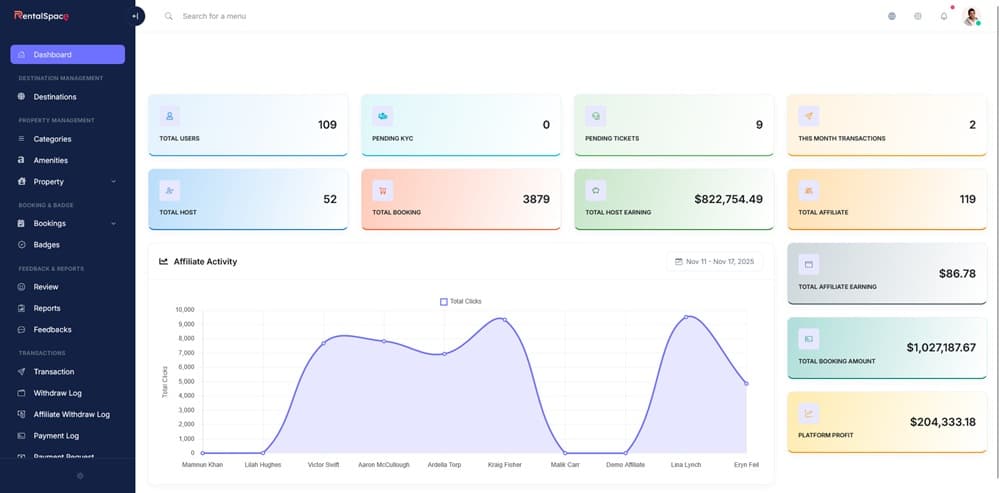Viewport: 1000px width, 493px height.
Task: Open Destinations in the sidebar
Action: tap(55, 97)
